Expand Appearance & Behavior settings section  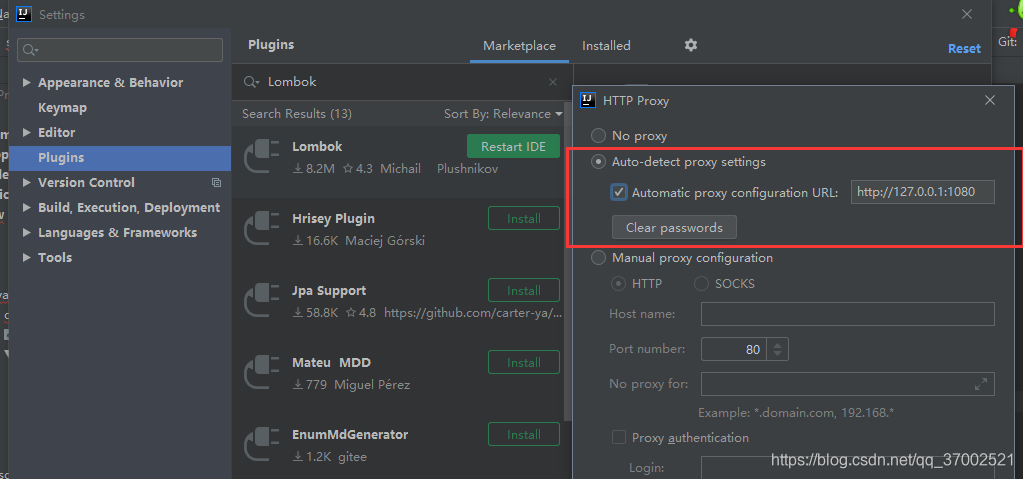pyautogui.click(x=27, y=82)
